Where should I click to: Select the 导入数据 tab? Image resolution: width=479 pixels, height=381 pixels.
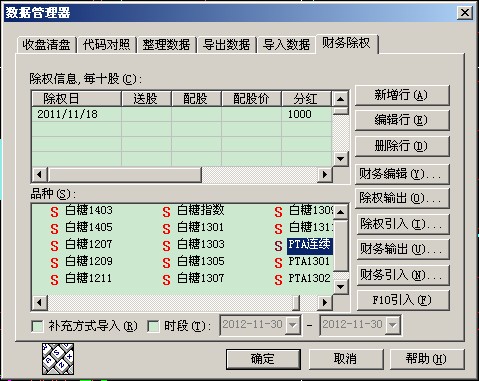[286, 44]
